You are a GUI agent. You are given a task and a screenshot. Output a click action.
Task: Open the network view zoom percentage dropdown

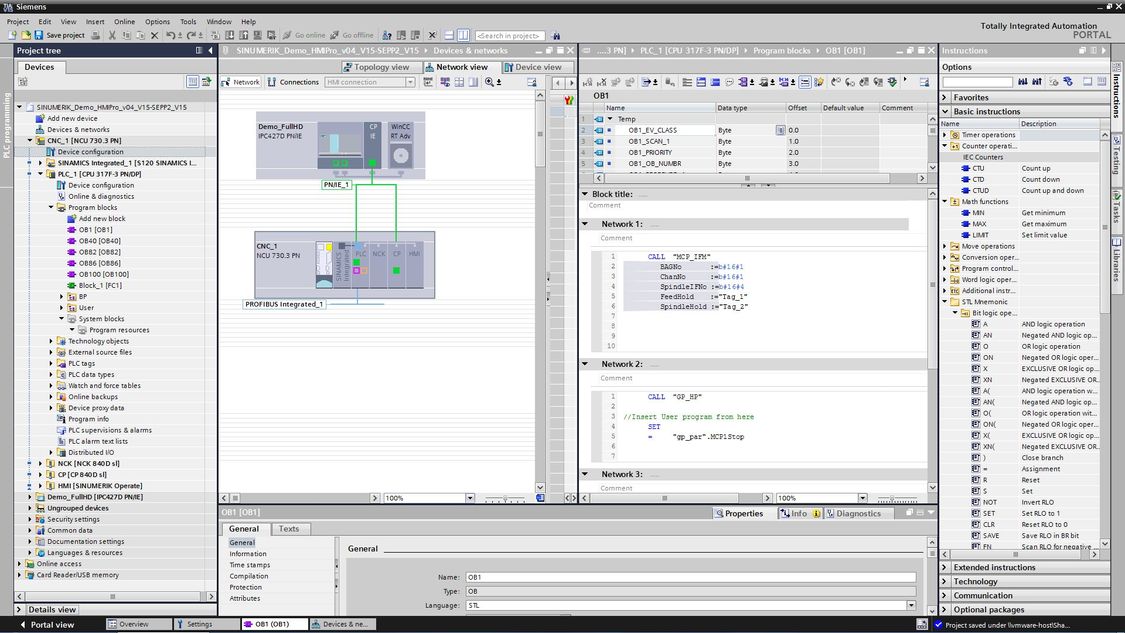(x=470, y=497)
